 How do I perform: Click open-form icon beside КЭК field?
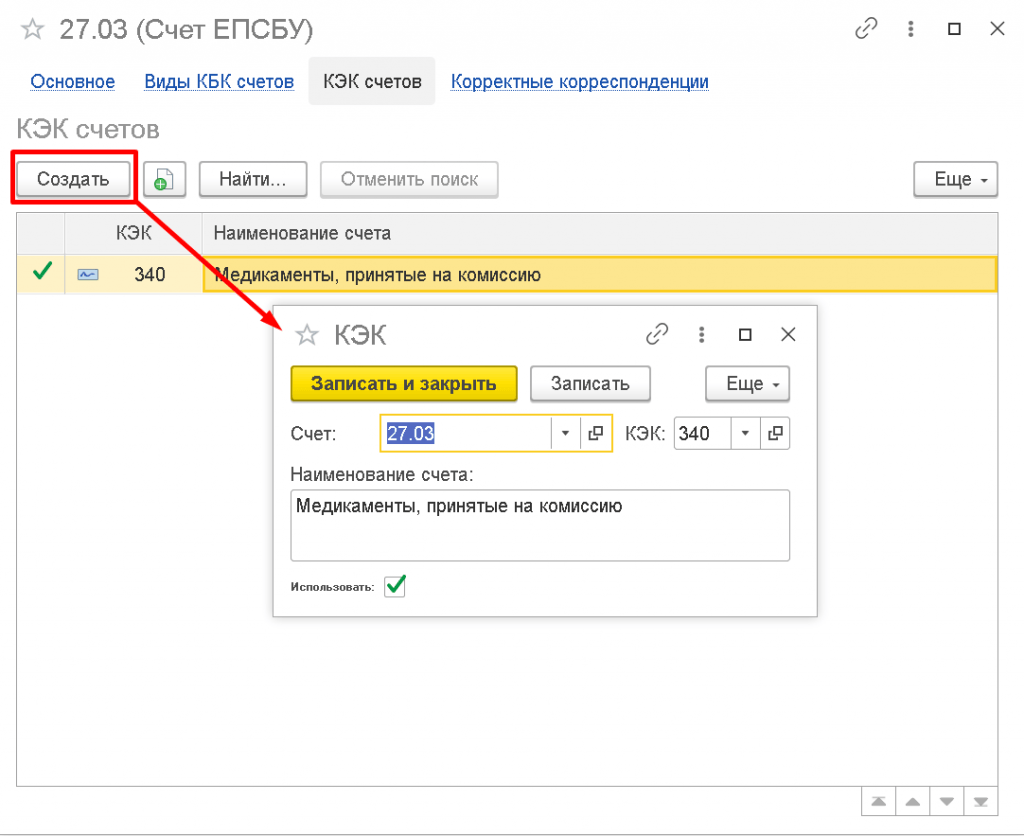[775, 433]
